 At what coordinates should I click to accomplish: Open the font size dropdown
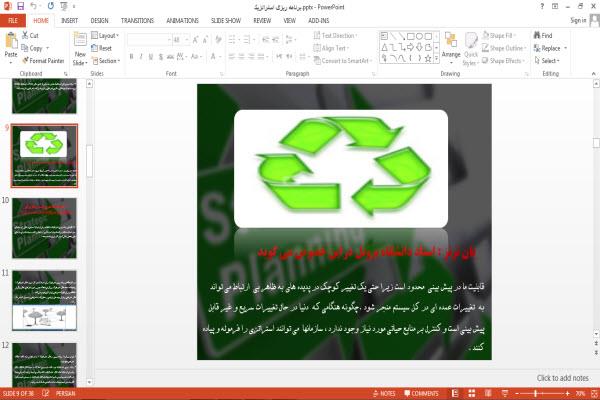tap(186, 39)
